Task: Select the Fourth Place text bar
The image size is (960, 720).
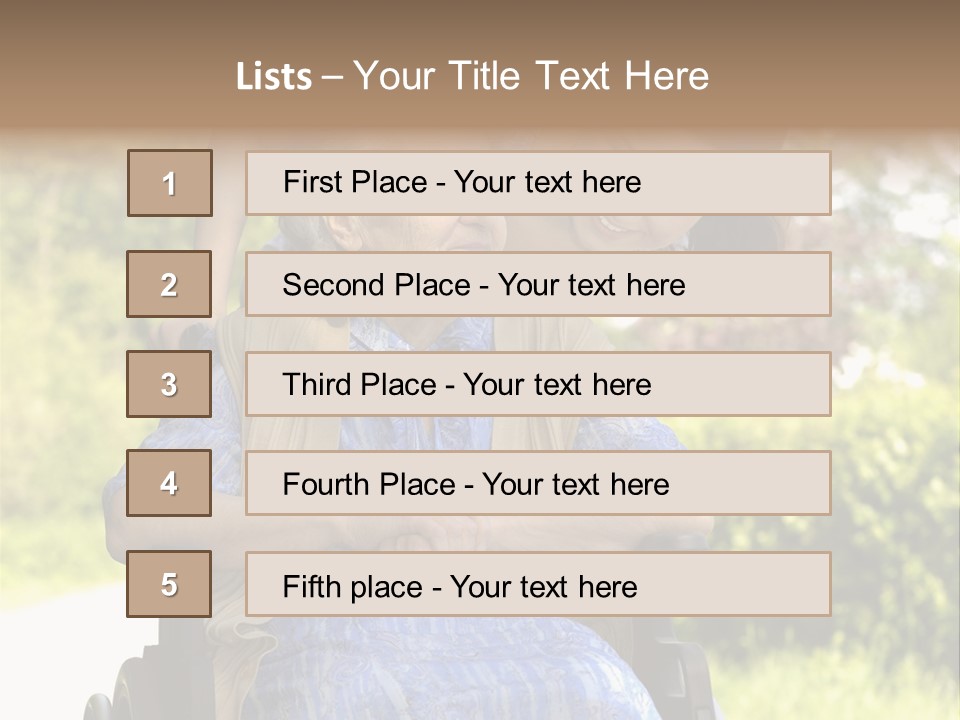Action: coord(538,483)
